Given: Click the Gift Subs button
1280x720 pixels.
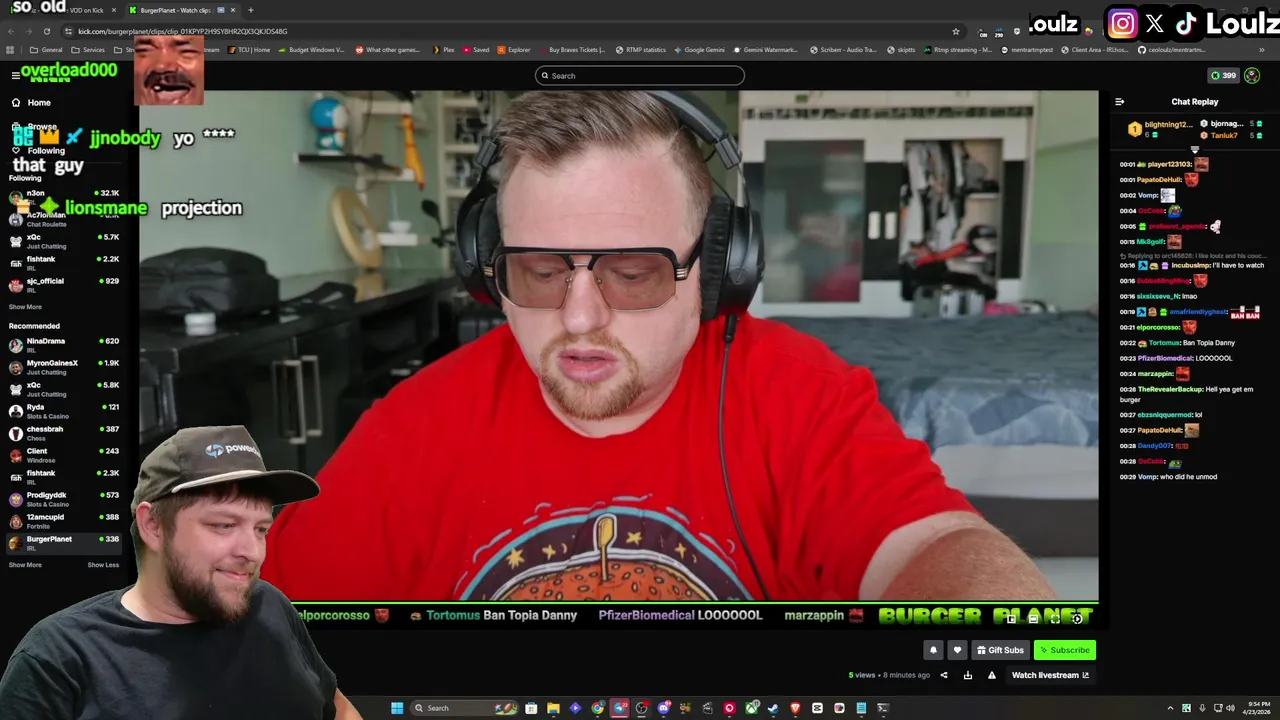Looking at the screenshot, I should point(1000,650).
